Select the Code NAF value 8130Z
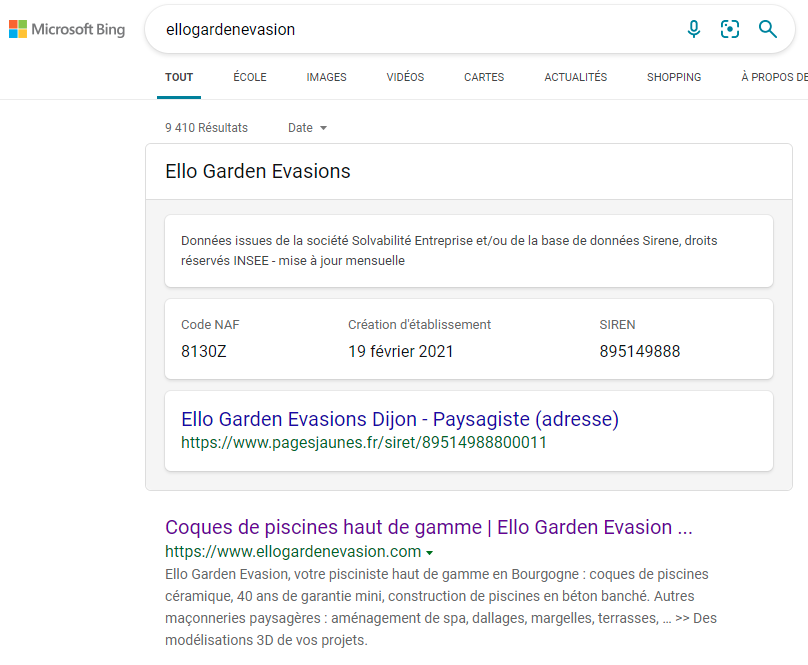Screen dimensions: 808x665 click(x=204, y=352)
